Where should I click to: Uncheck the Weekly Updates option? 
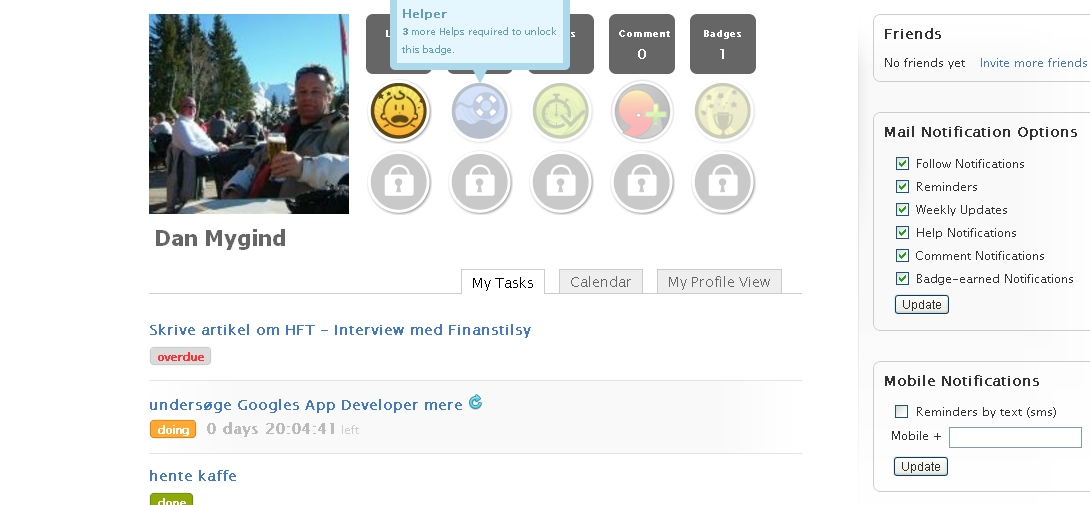pos(902,210)
